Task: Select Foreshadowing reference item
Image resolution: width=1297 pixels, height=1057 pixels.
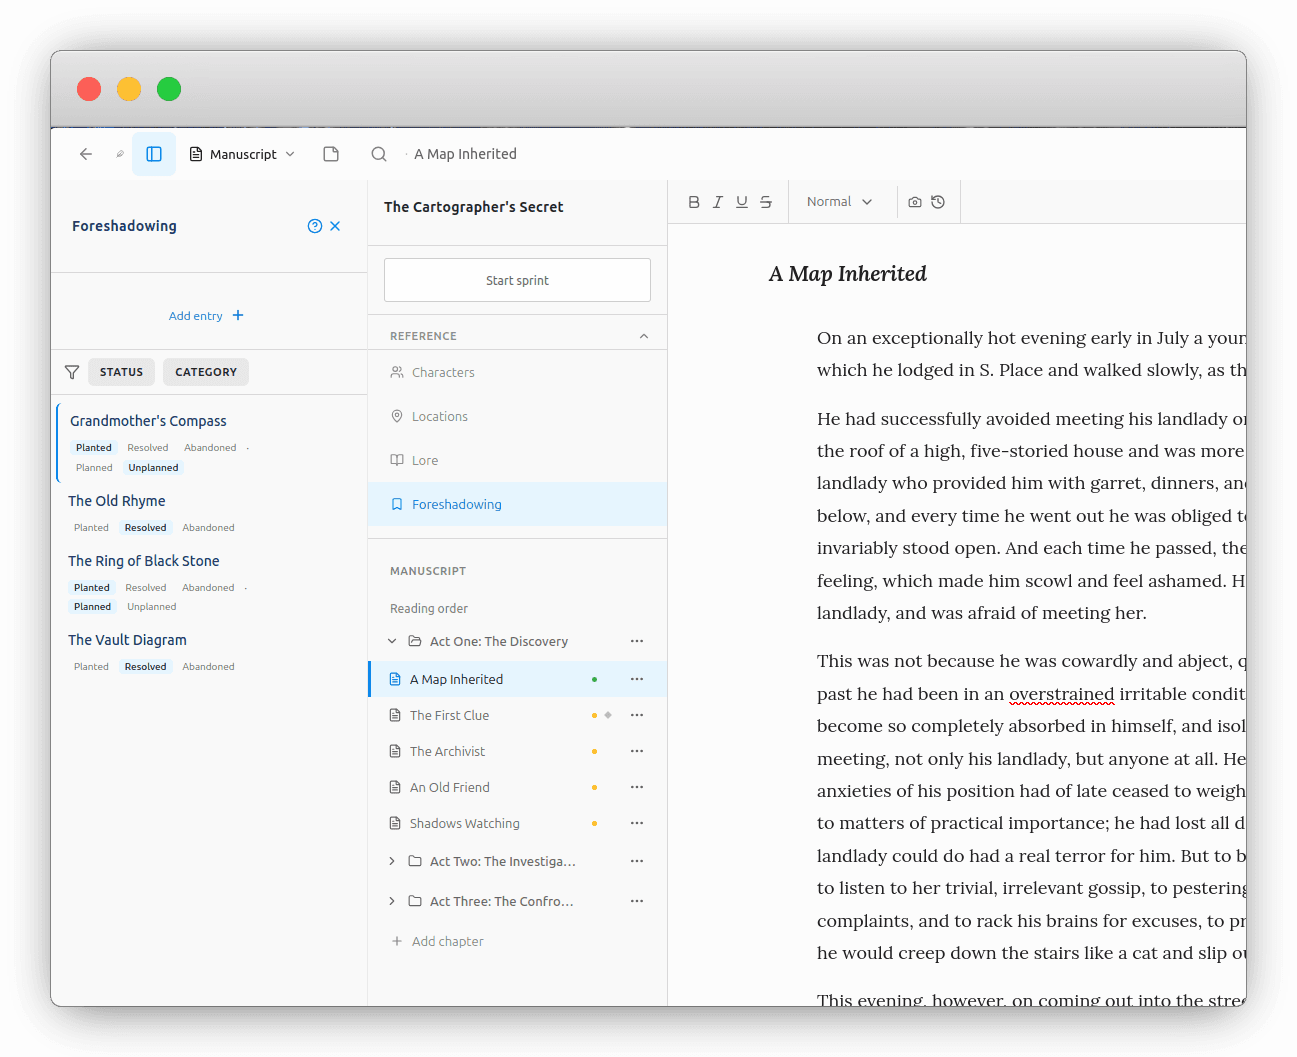Action: click(517, 504)
